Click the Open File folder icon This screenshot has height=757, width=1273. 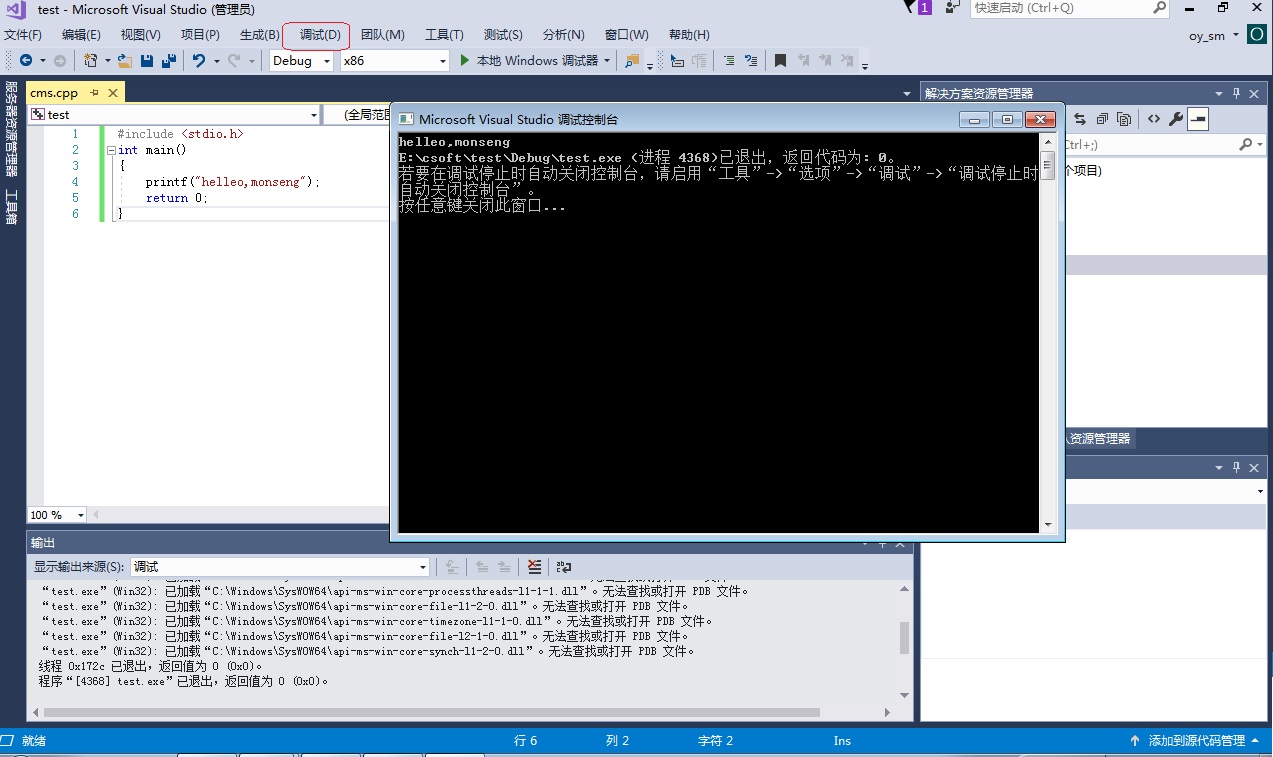(125, 61)
